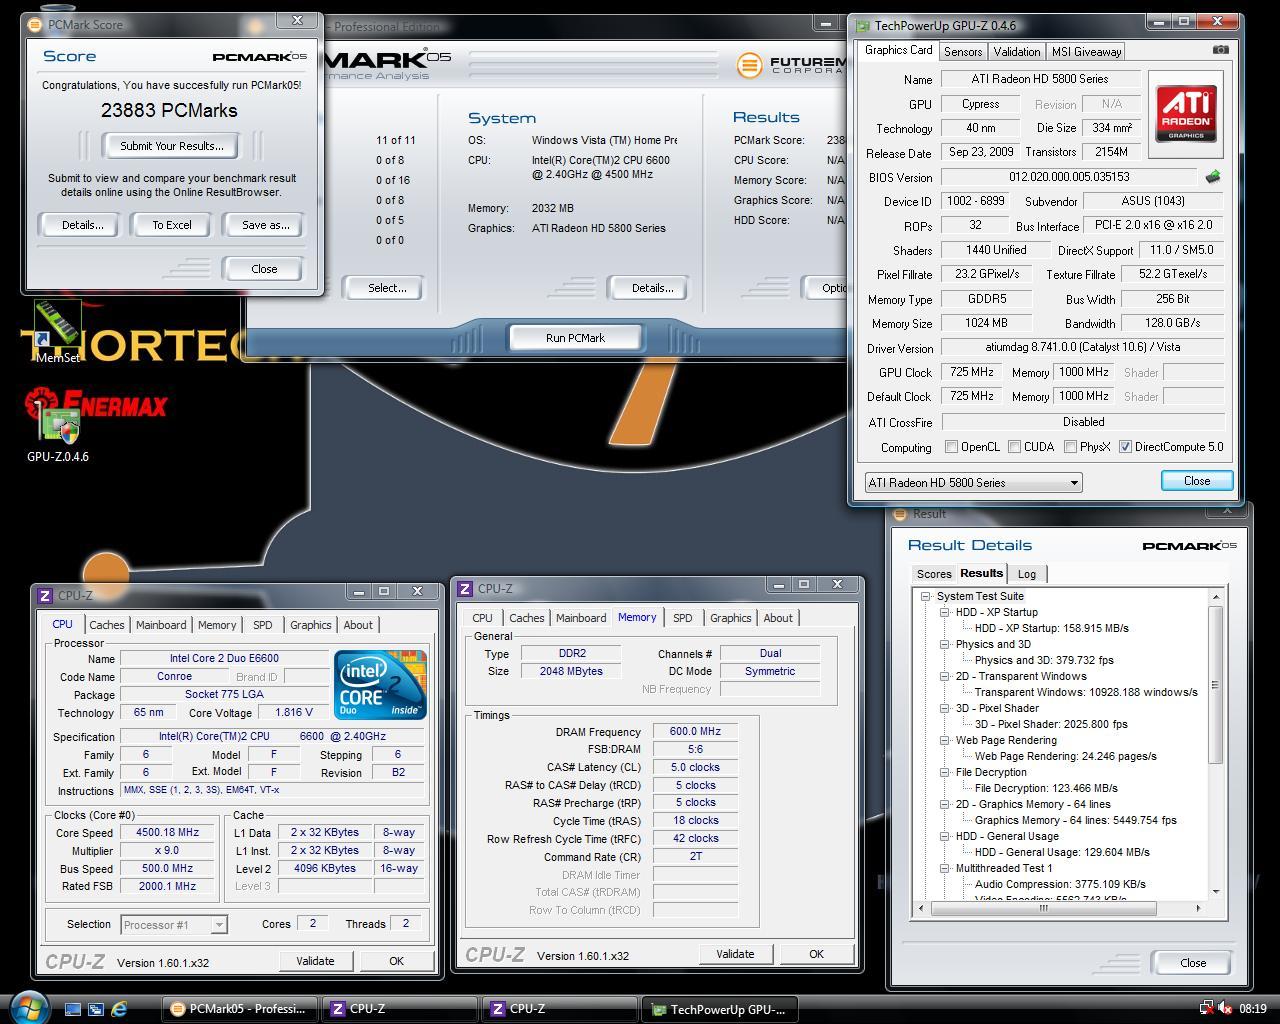Click Details... in the Score dialog
This screenshot has width=1280, height=1024.
coord(82,225)
